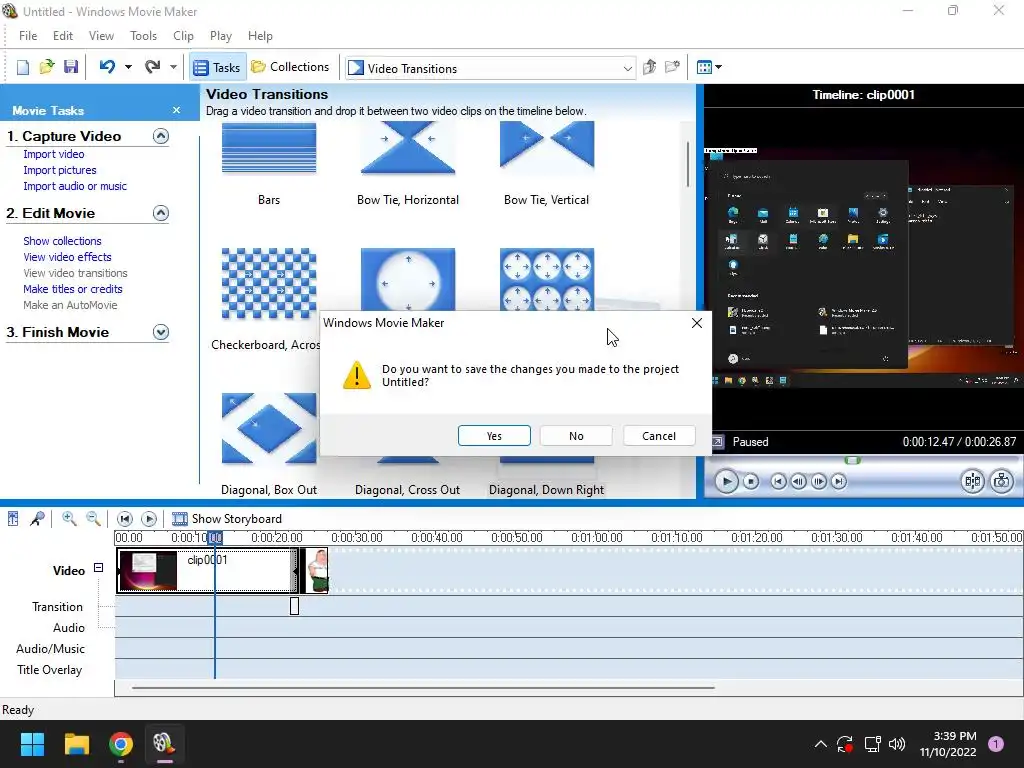Click the Show collections link
1024x768 pixels.
pyautogui.click(x=62, y=241)
